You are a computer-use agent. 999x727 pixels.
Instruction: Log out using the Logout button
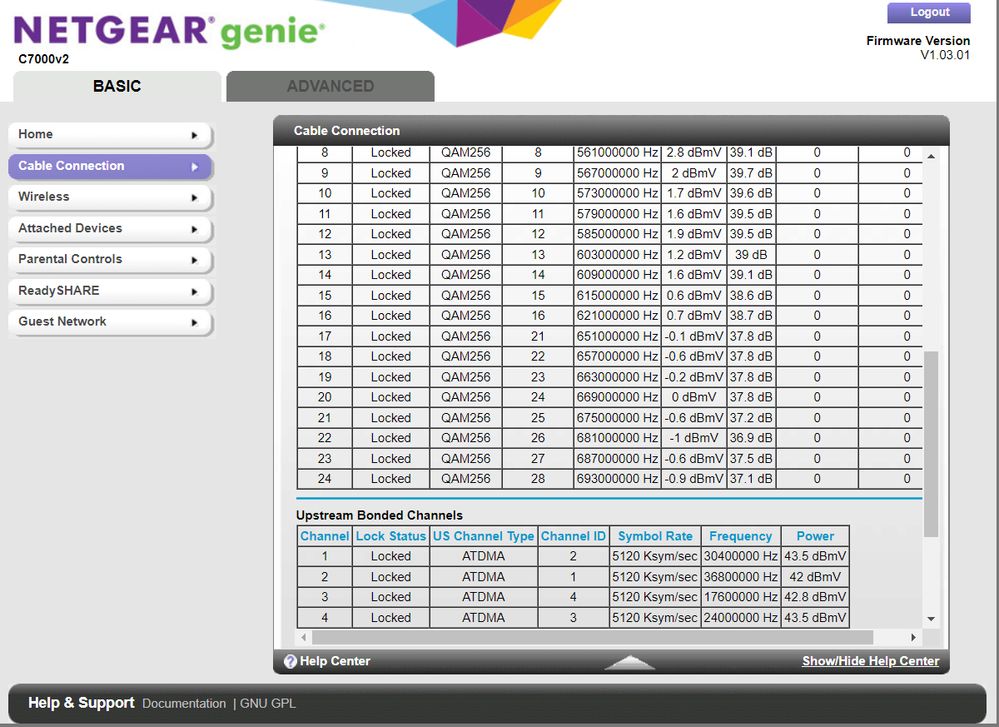click(929, 13)
